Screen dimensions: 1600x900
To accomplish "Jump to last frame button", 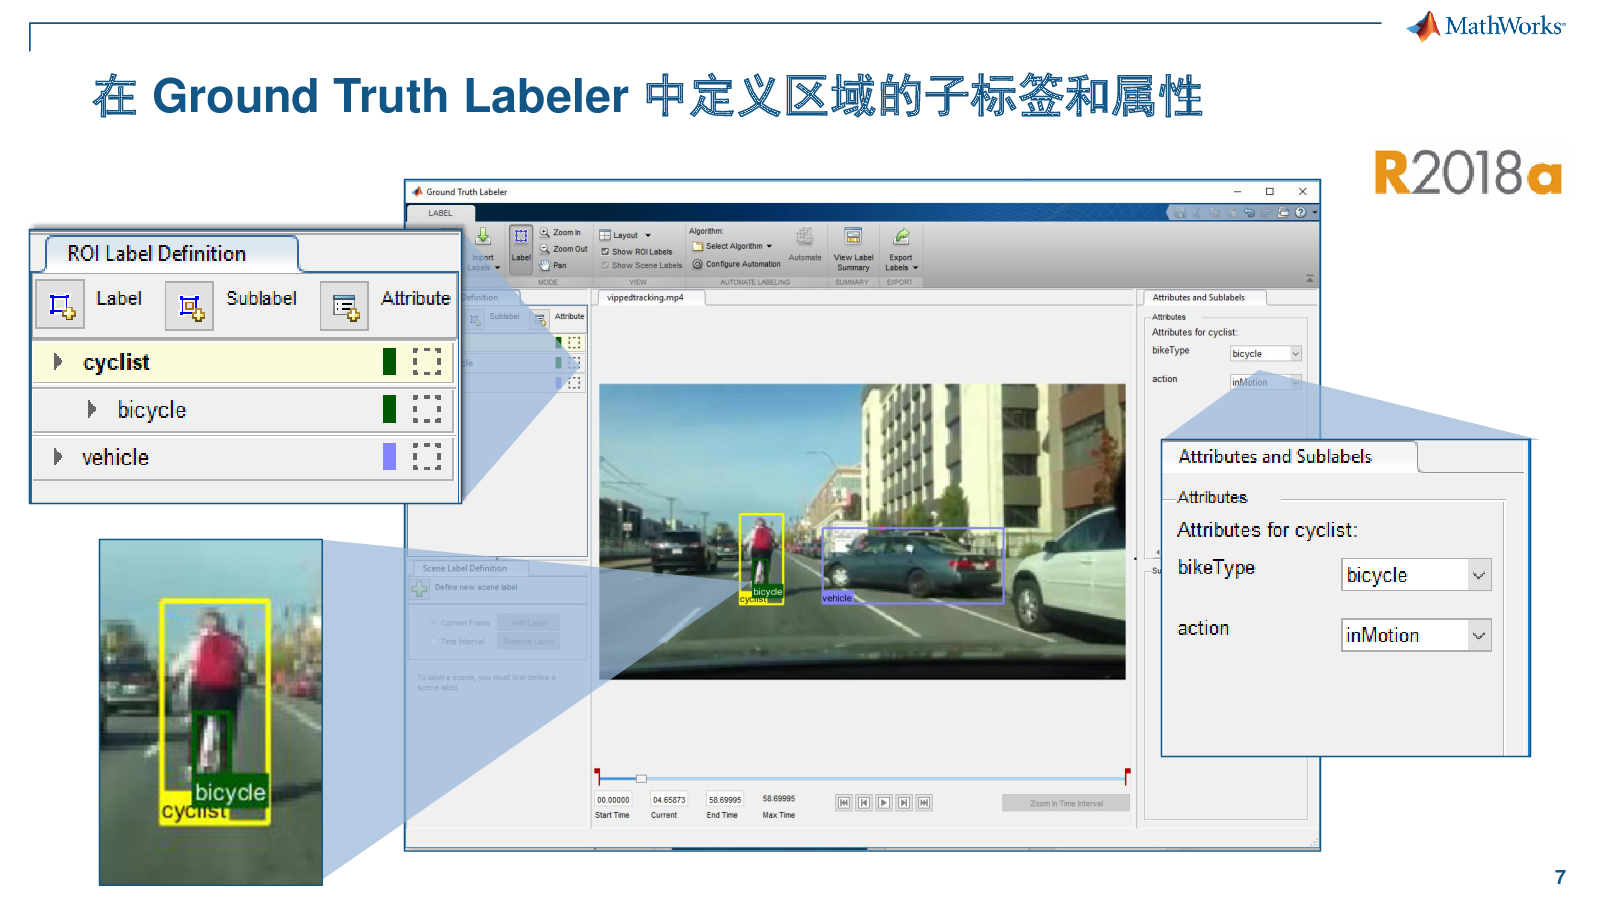I will 924,803.
